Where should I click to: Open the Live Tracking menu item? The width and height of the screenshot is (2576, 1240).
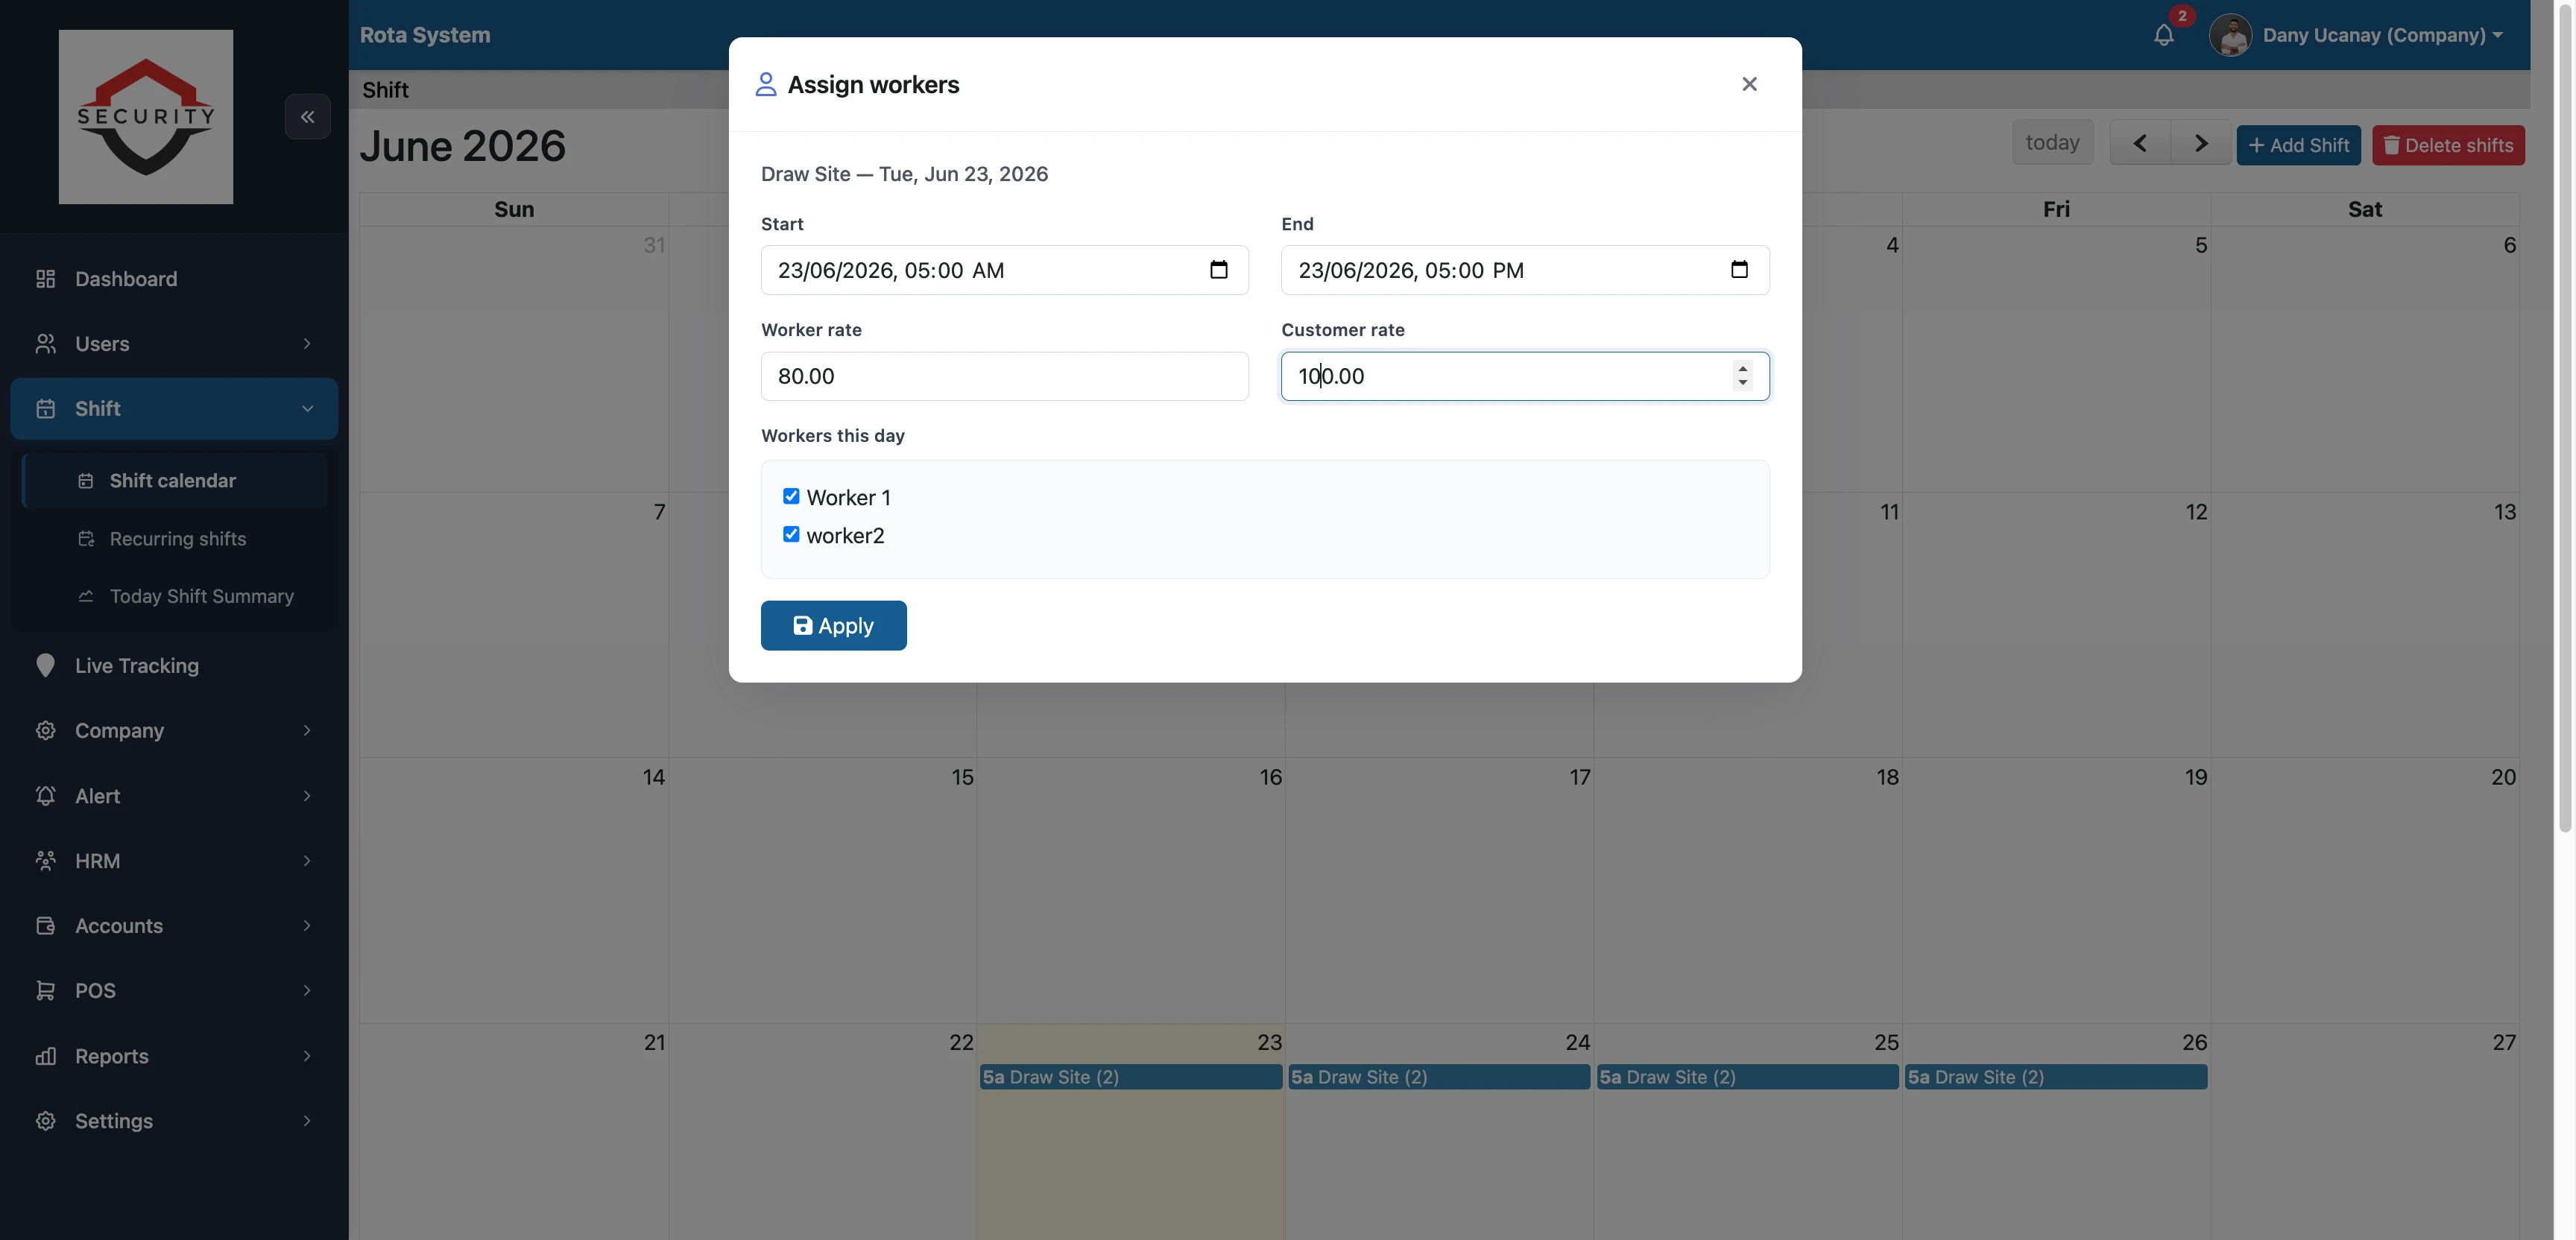[x=174, y=666]
